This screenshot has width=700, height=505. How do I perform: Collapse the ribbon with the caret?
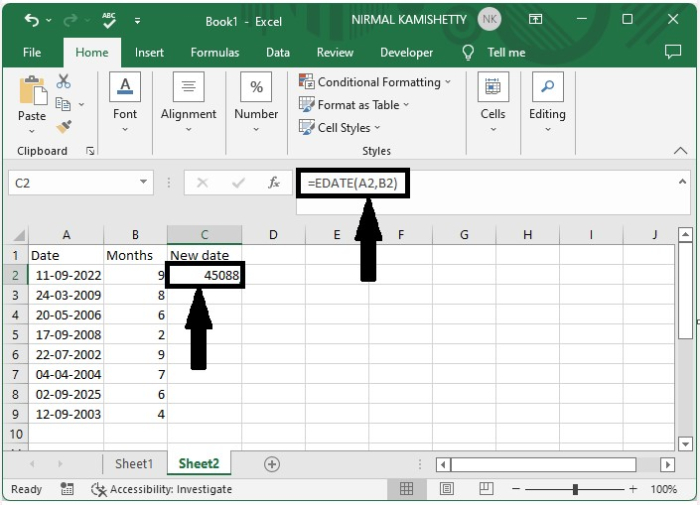coord(680,151)
